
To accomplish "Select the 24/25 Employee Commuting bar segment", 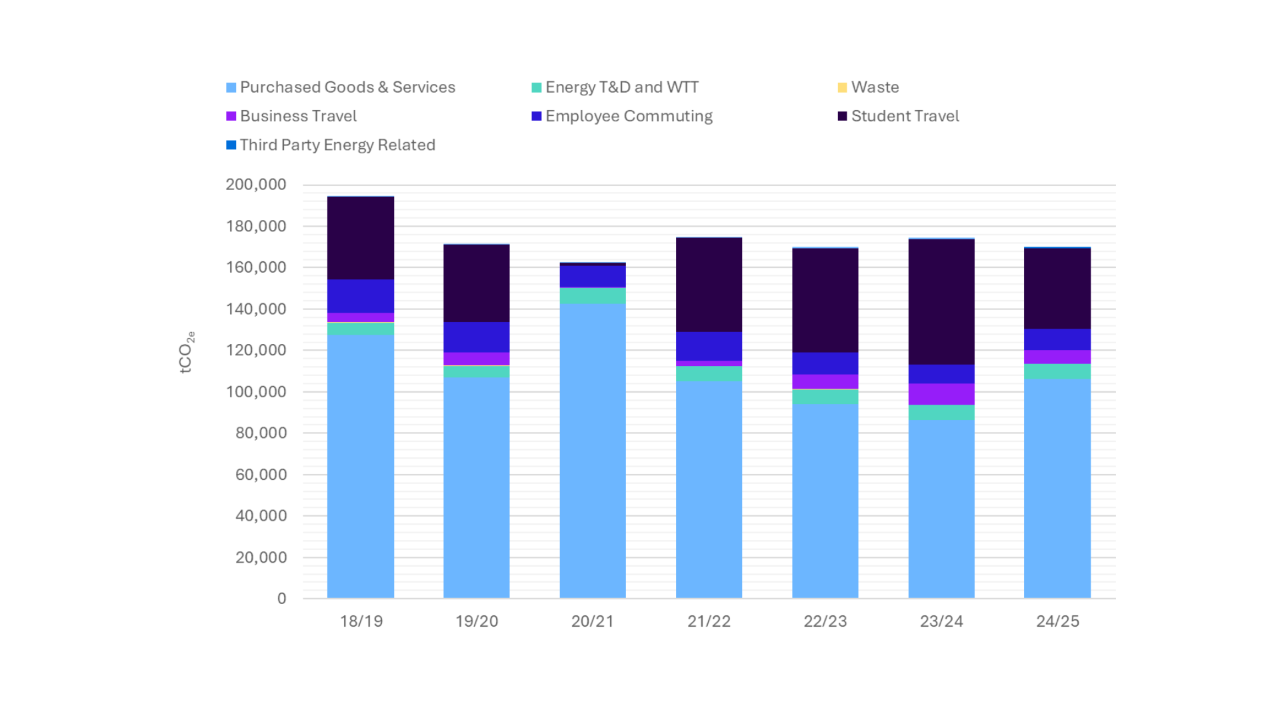I will [1057, 339].
